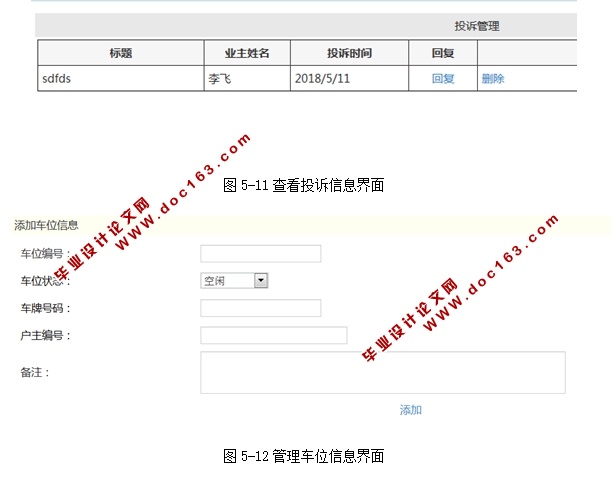The height and width of the screenshot is (501, 616).
Task: Click the 图 5-12 管理车位信息界面 caption
Action: (x=303, y=456)
